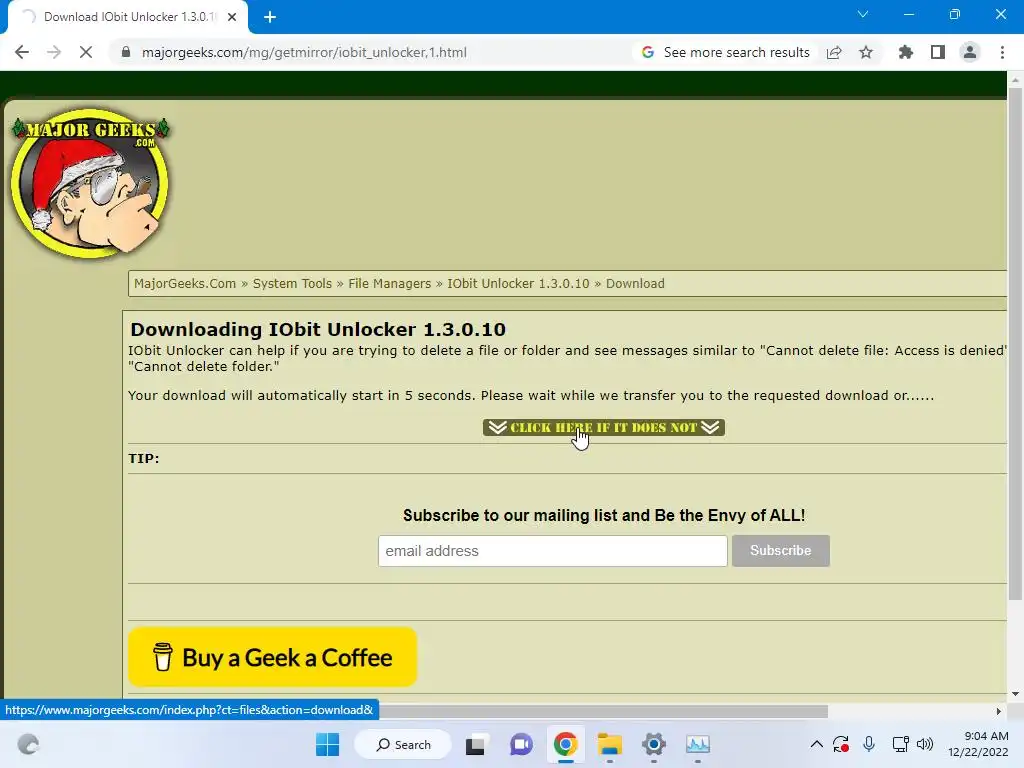
Task: Select the Download IObit Unlocker tab
Action: click(129, 17)
